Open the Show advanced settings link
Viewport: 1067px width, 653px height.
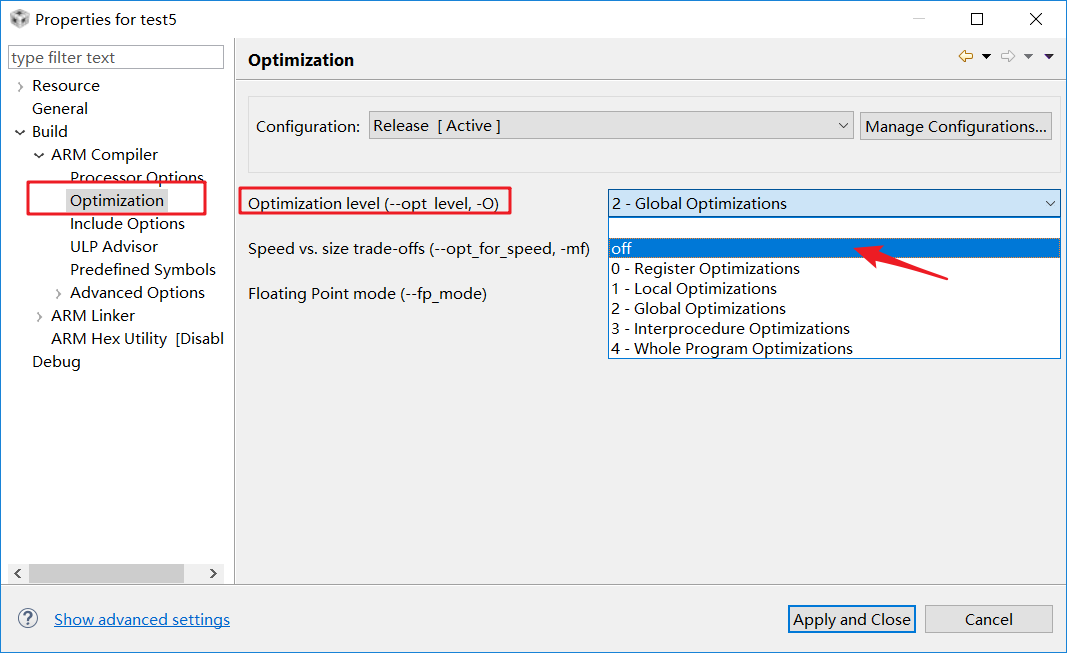point(142,620)
